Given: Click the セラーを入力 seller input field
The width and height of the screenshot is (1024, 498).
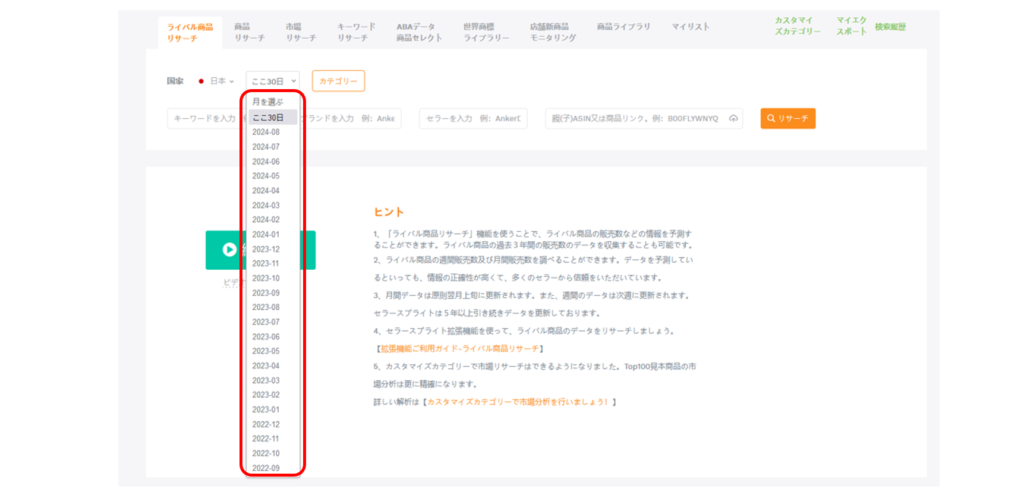Looking at the screenshot, I should point(473,118).
